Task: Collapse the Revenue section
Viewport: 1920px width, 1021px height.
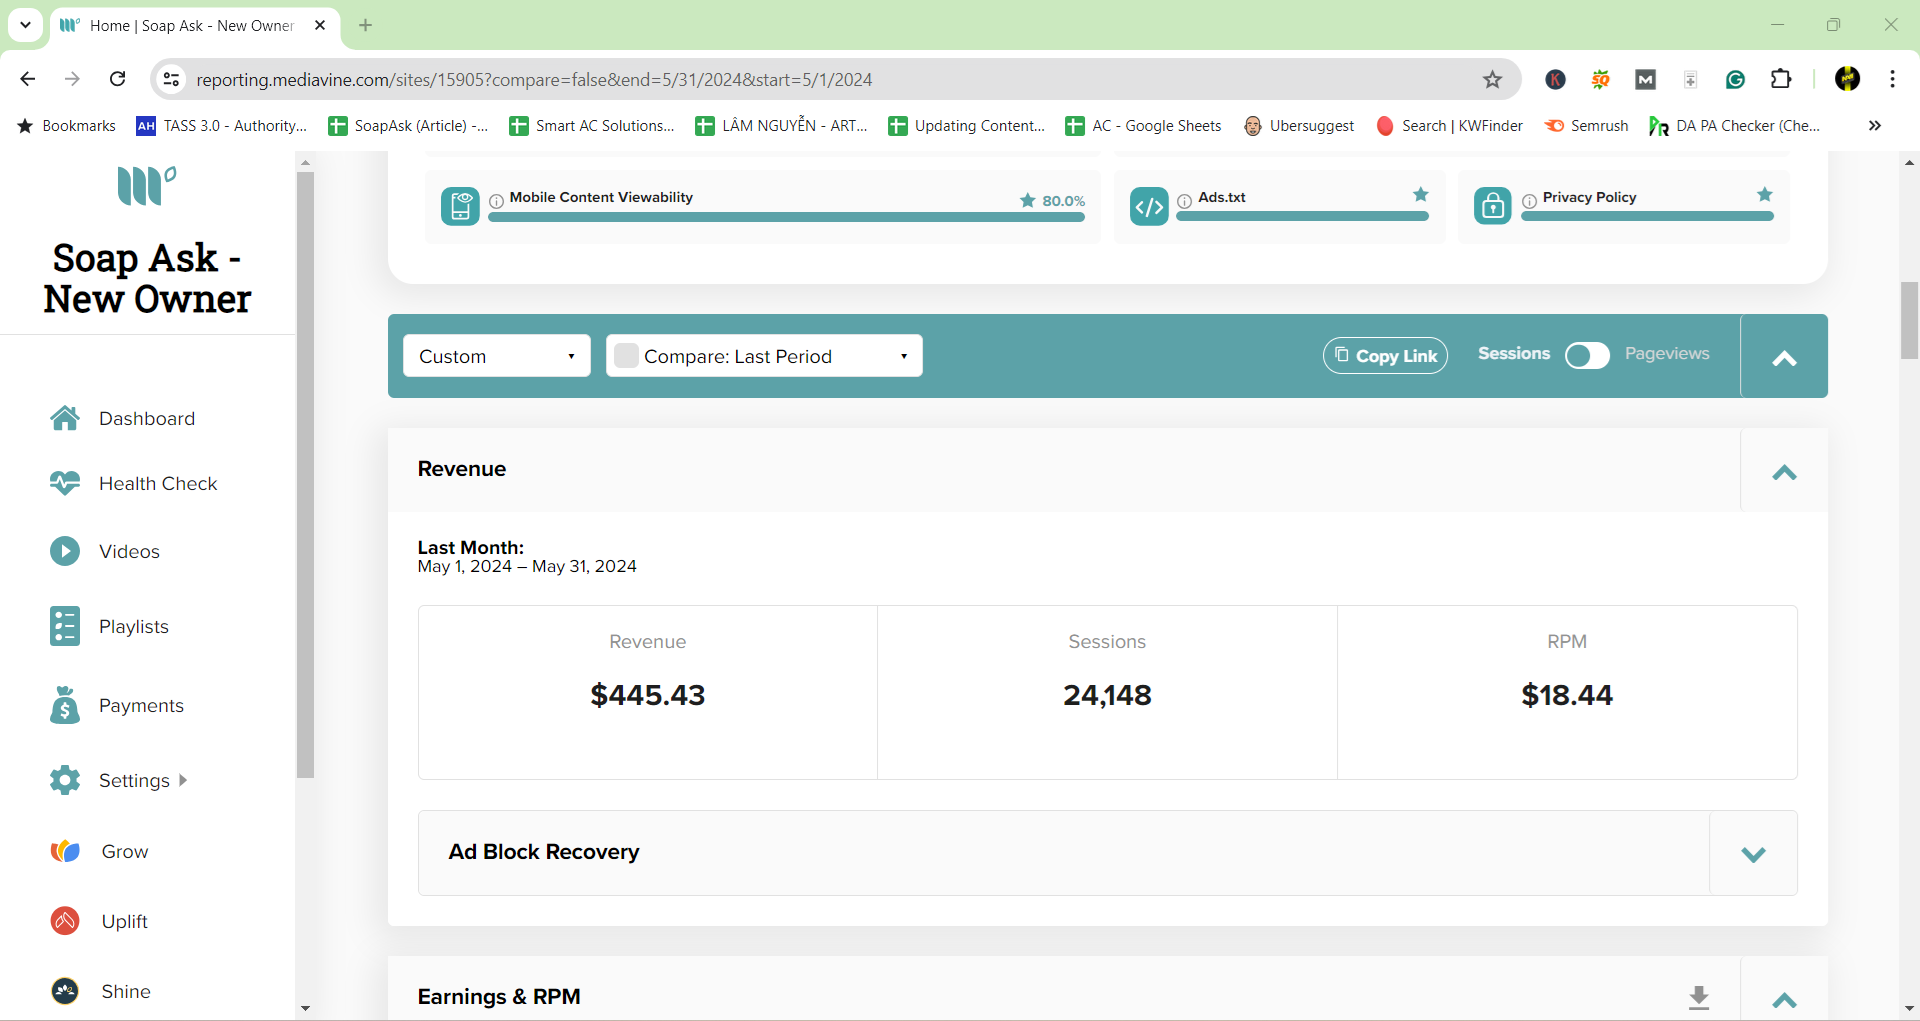Action: pos(1784,471)
